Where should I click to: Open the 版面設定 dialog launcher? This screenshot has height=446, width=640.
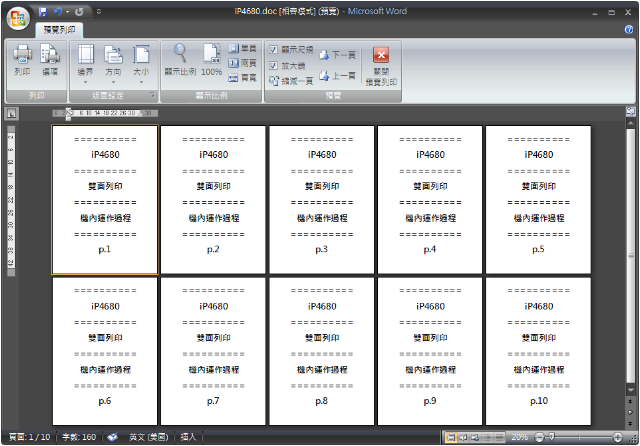(x=152, y=95)
